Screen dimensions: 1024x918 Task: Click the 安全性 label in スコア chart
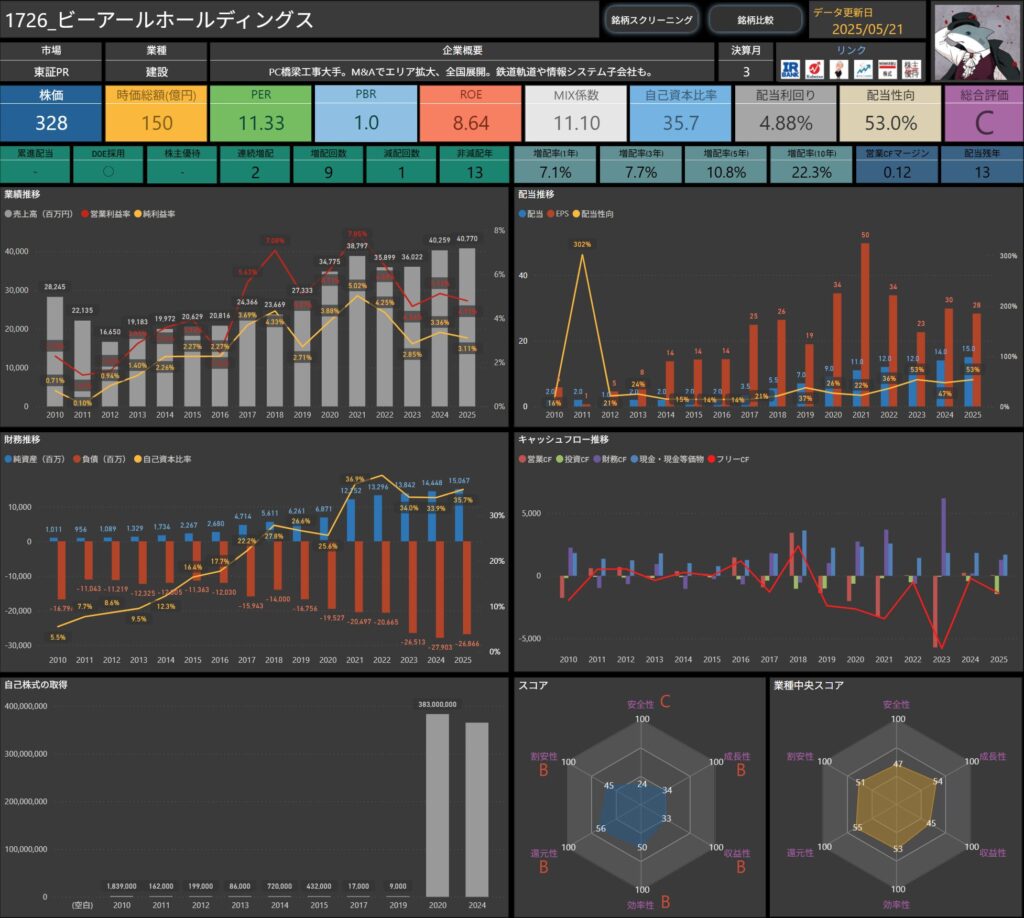click(640, 704)
